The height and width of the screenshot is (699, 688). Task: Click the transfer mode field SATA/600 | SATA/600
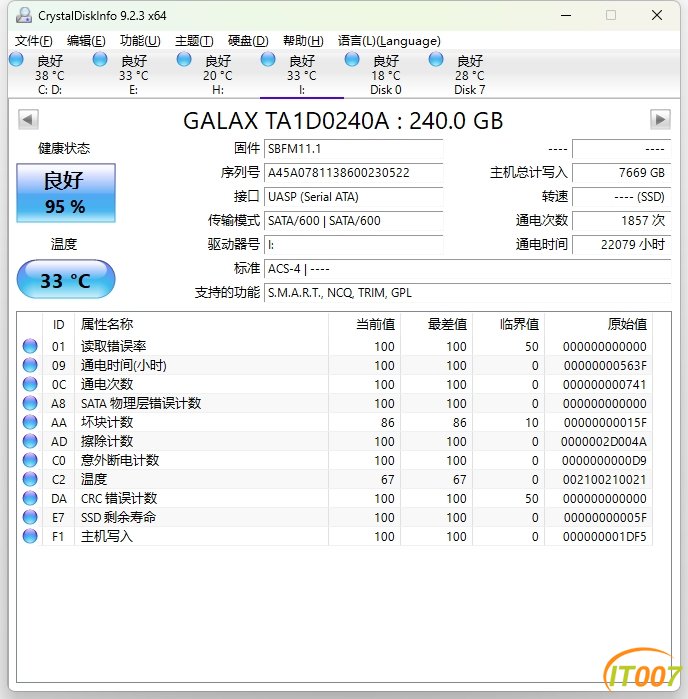[354, 221]
